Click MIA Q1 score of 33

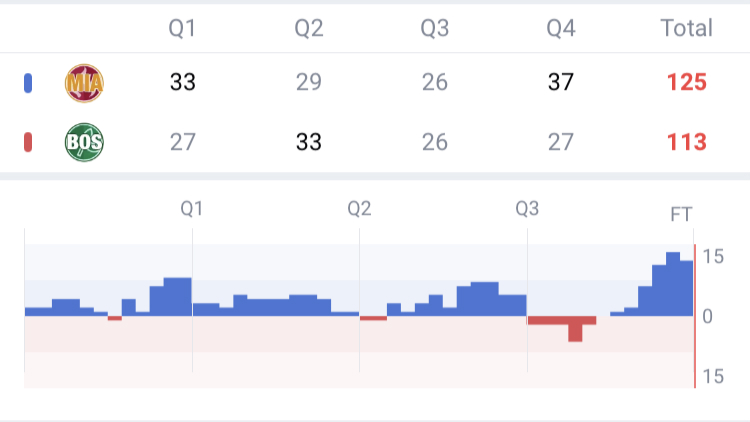(x=182, y=82)
